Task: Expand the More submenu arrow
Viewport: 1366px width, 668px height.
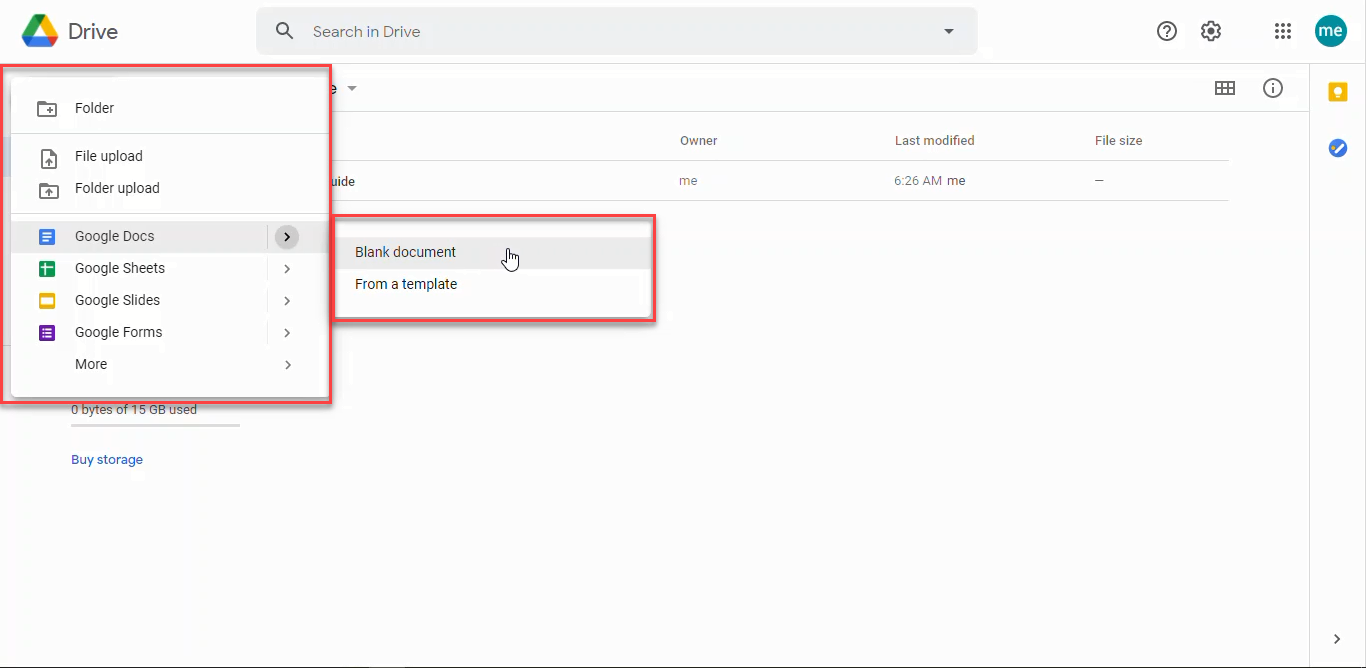Action: [287, 364]
